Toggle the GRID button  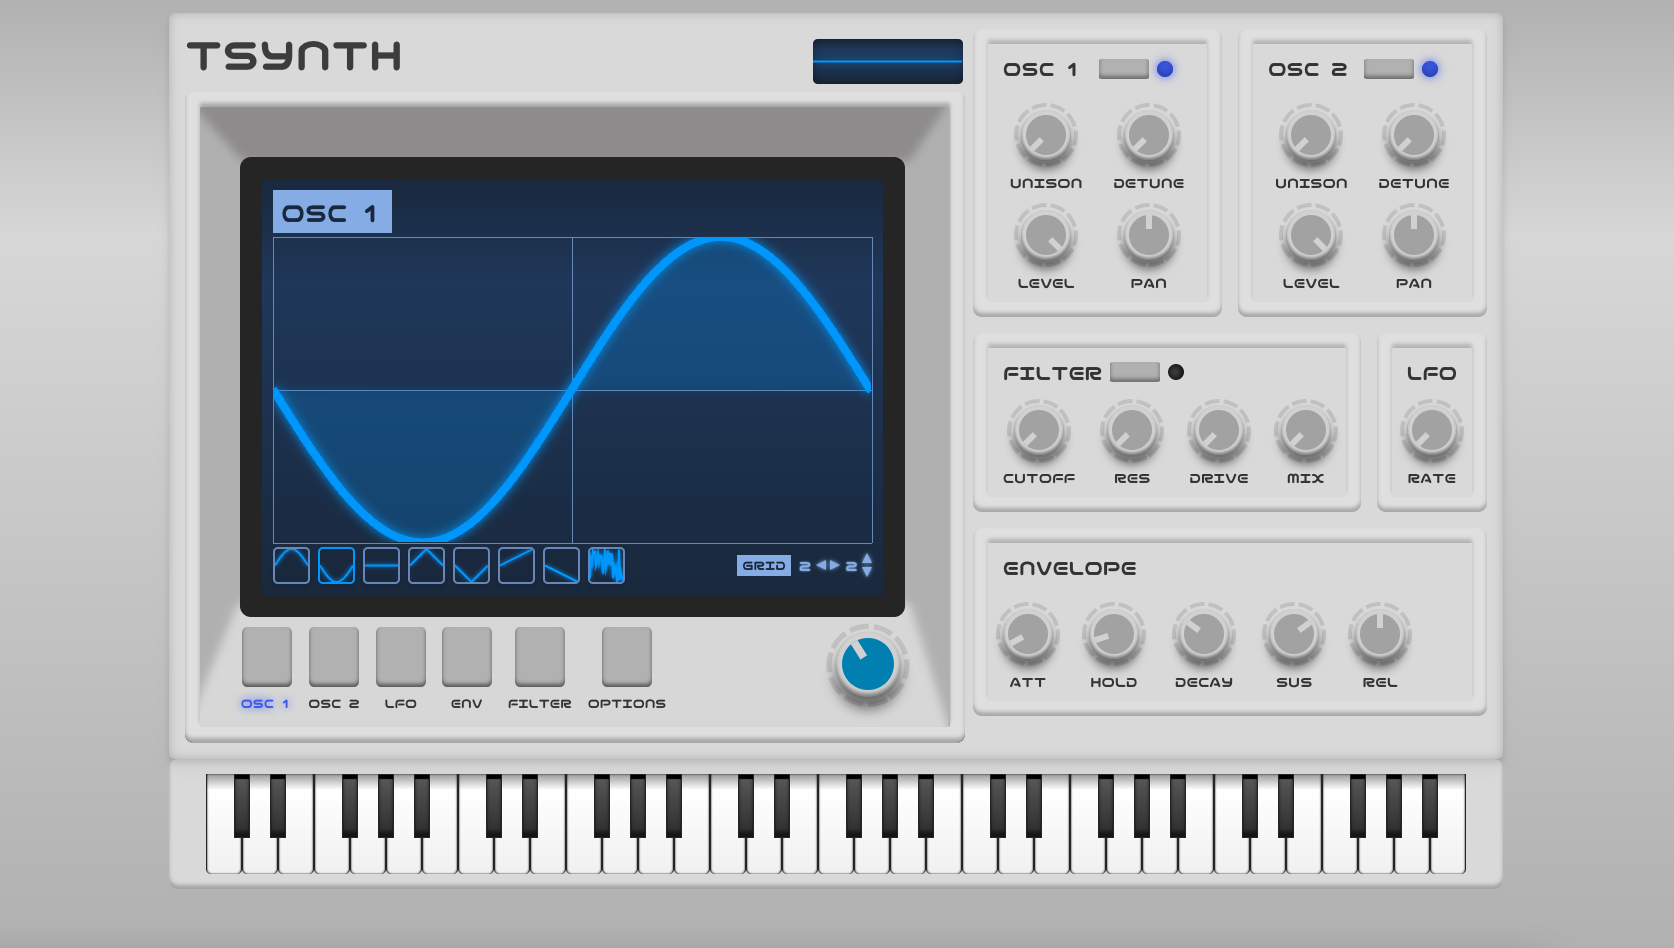[x=764, y=566]
